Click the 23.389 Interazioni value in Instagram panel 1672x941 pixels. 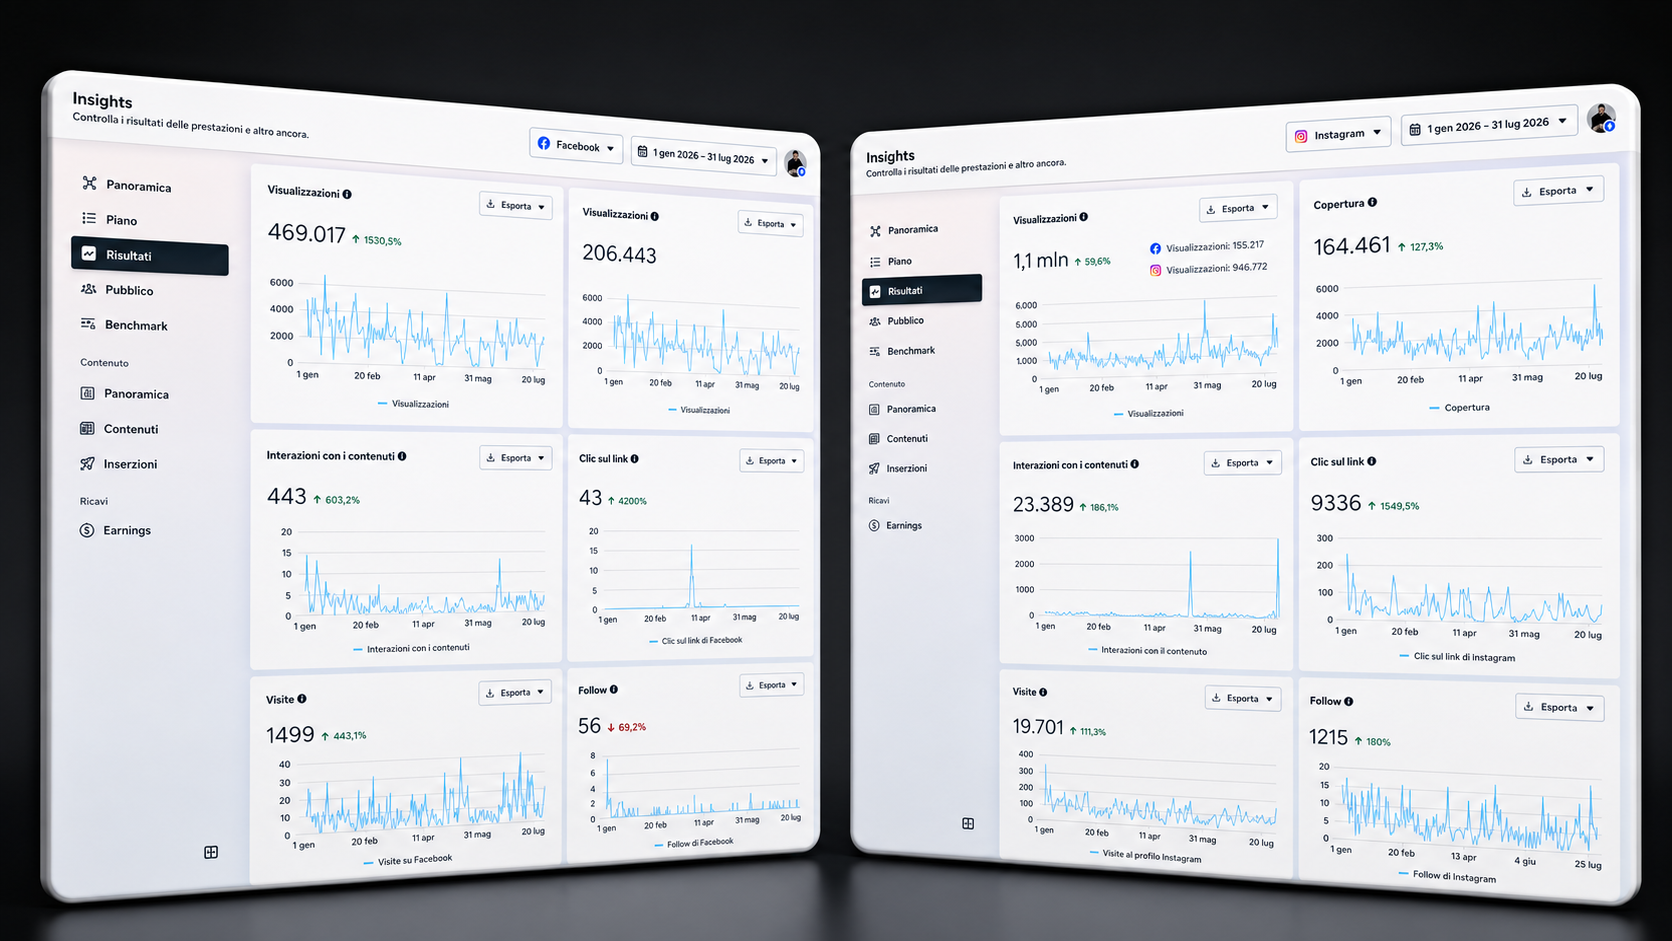pos(1043,505)
